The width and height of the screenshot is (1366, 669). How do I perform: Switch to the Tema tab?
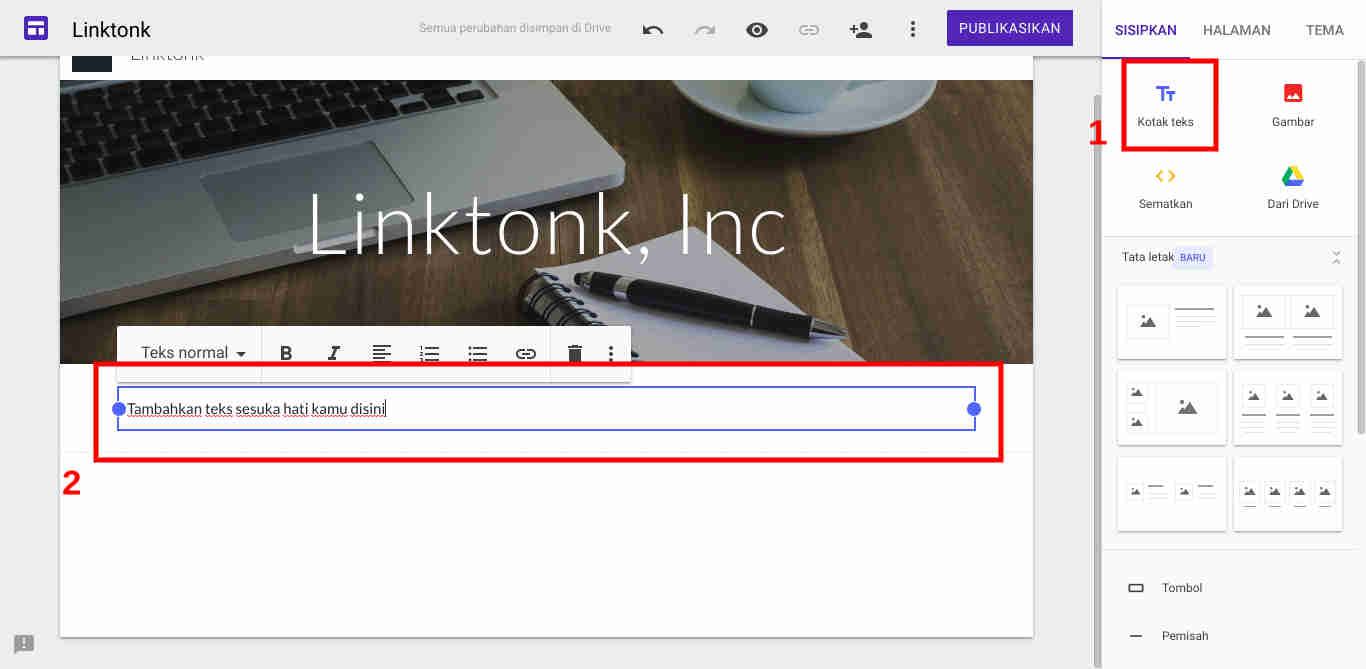[x=1325, y=30]
